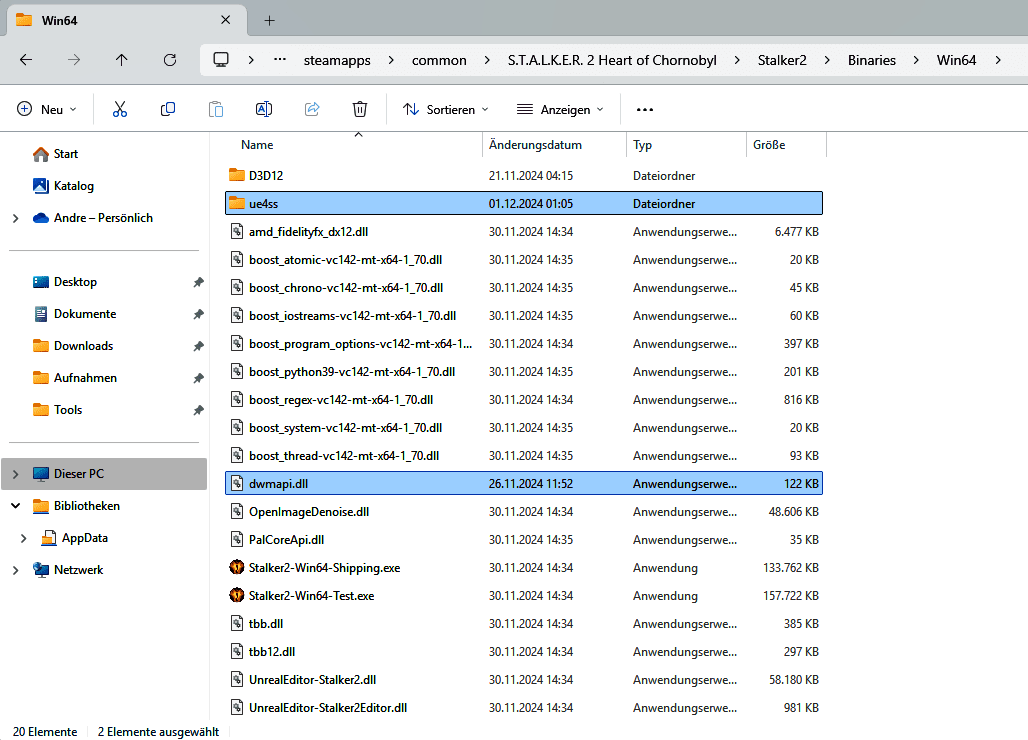Click the Netzwerk network icon

point(41,570)
